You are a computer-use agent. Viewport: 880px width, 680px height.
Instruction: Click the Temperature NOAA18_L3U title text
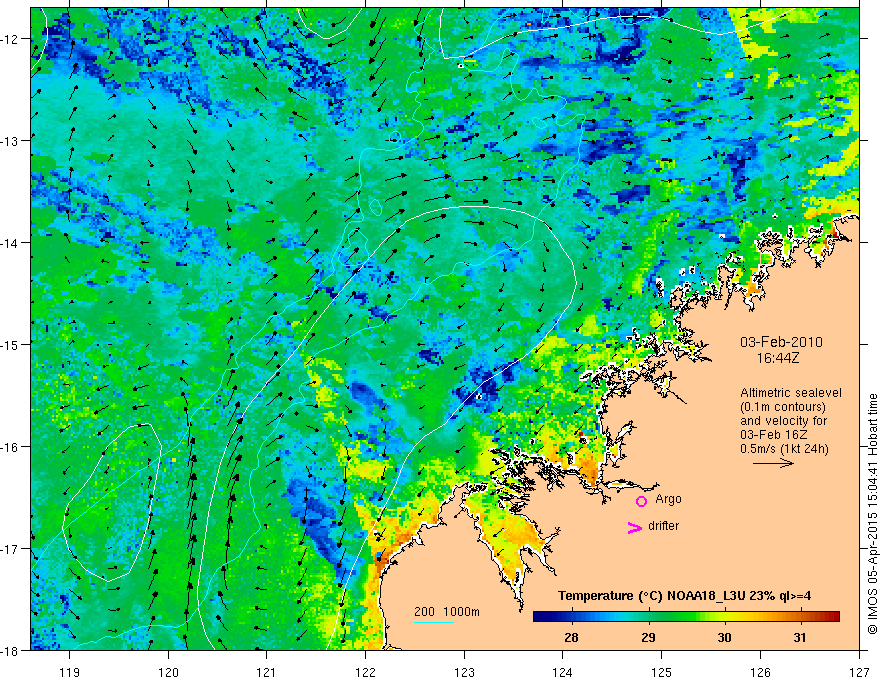(x=684, y=596)
